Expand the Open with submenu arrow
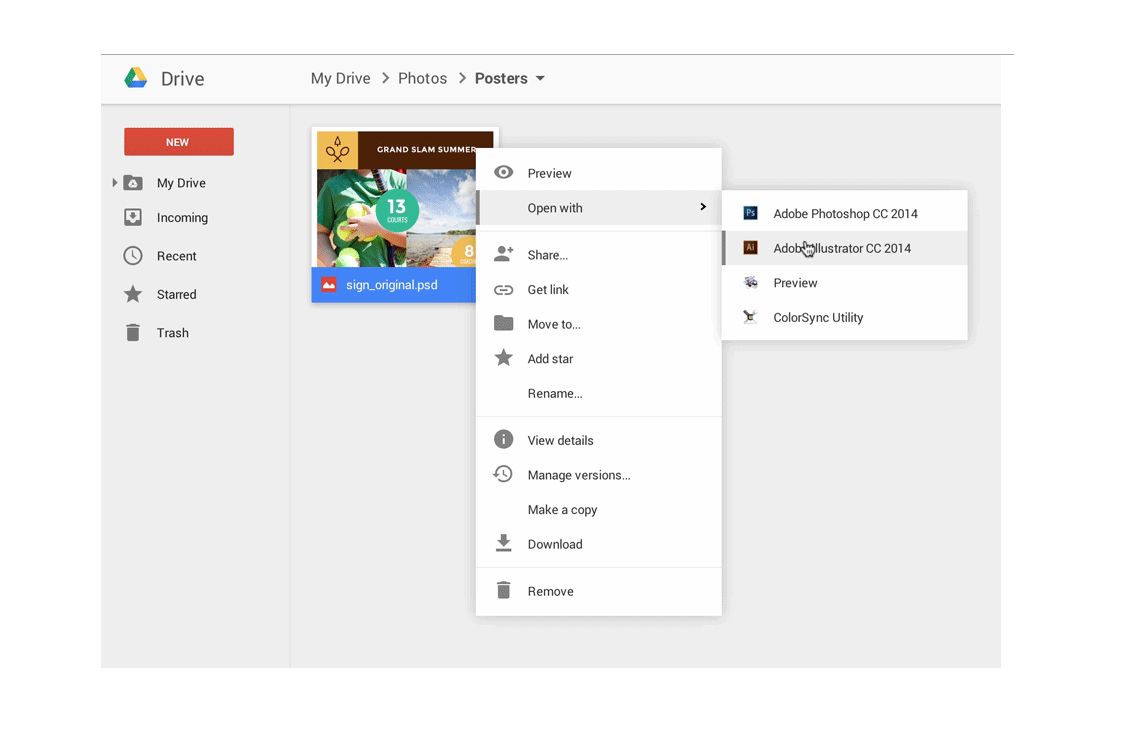The image size is (1127, 754). pos(703,207)
